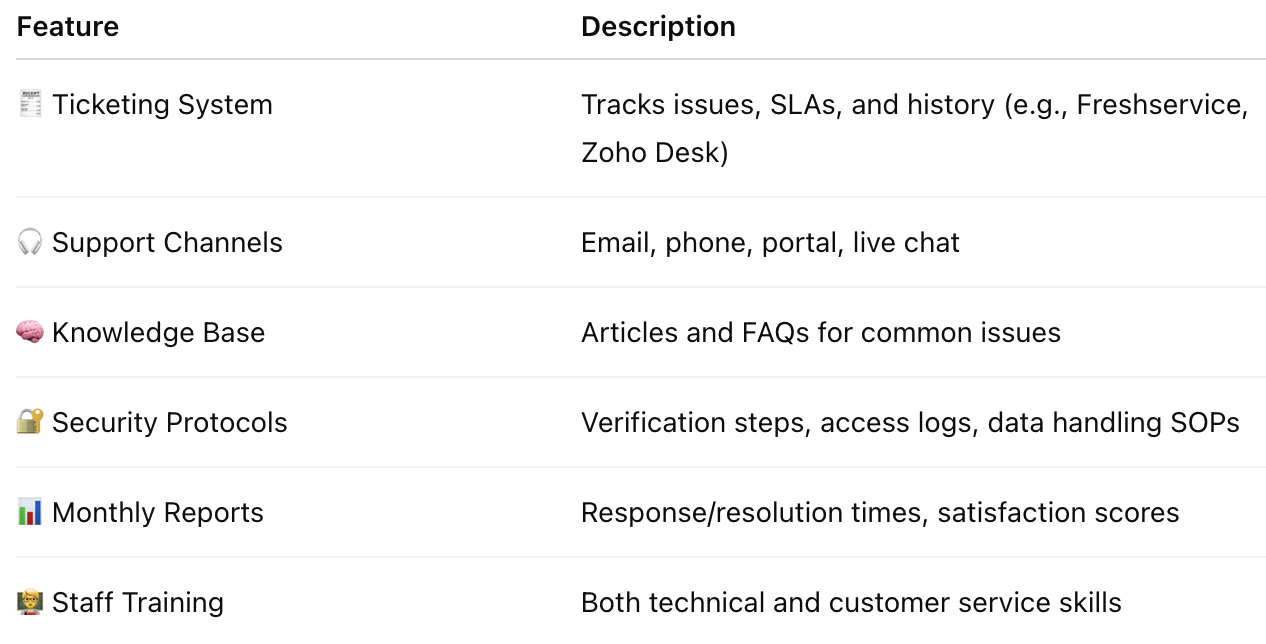Screen dimensions: 1266x644
Task: Click the receipt icon beside Ticketing System
Action: pos(30,104)
